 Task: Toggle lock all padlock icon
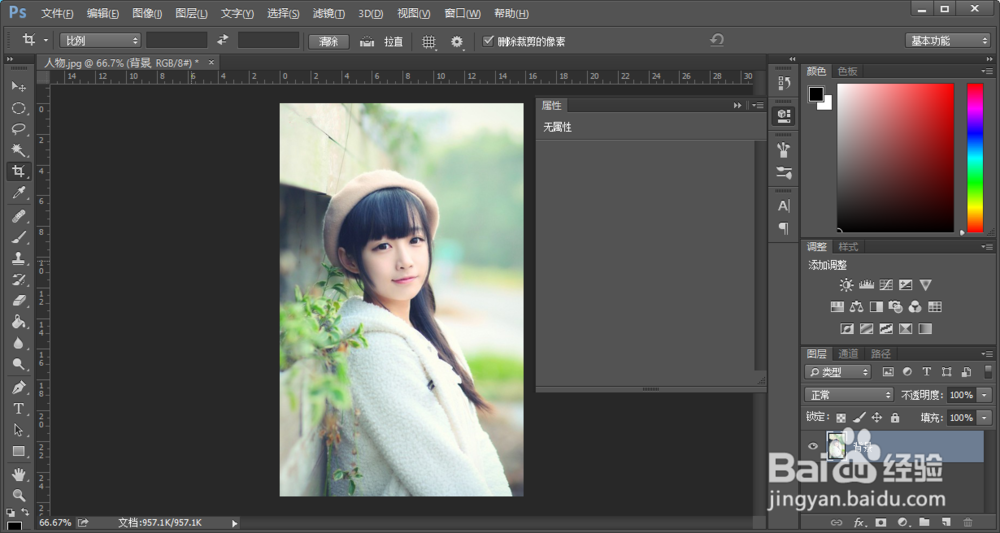point(895,418)
